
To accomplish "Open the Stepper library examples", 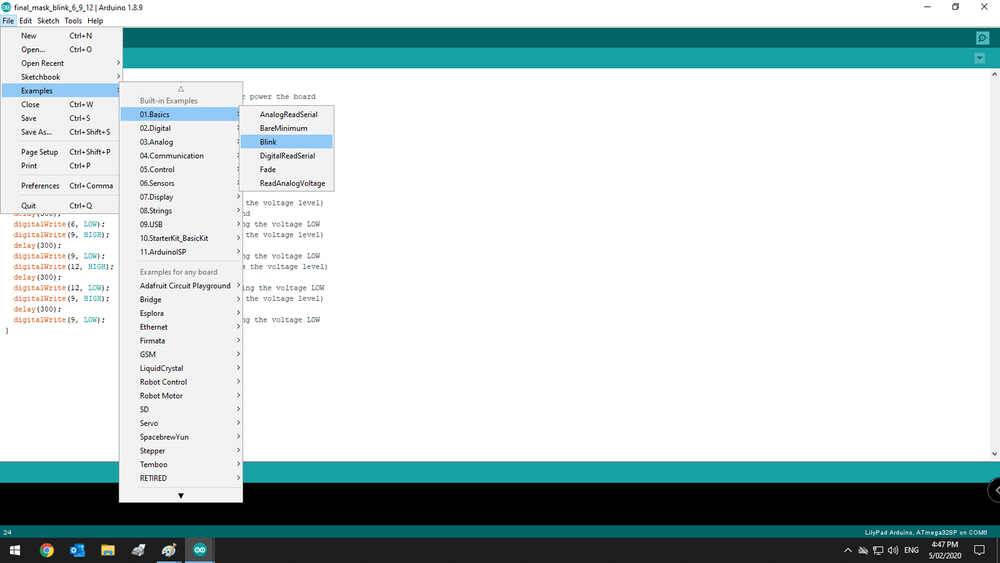I will [x=180, y=451].
